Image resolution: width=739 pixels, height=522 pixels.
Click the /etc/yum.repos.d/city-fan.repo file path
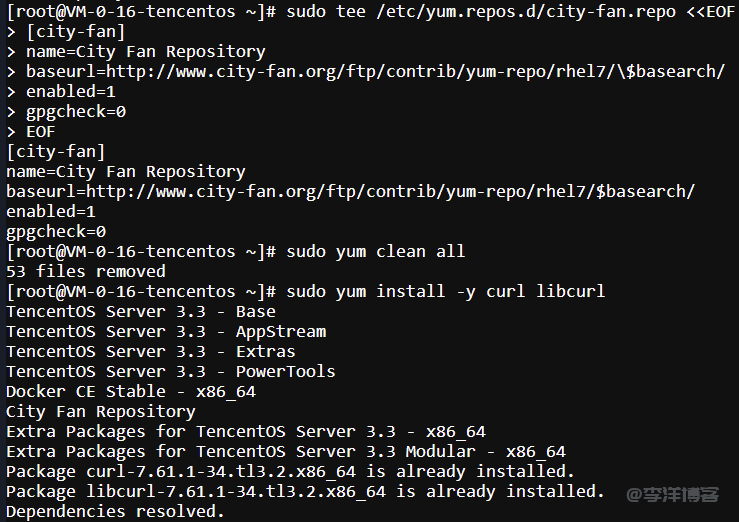pyautogui.click(x=525, y=11)
